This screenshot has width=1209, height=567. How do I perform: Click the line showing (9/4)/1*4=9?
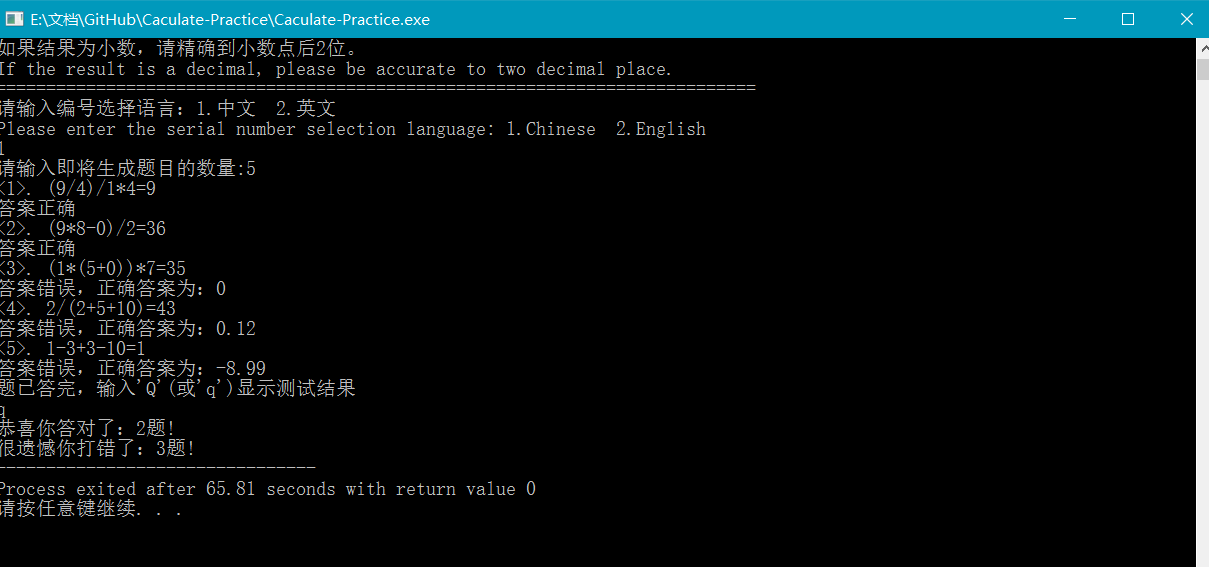[78, 189]
